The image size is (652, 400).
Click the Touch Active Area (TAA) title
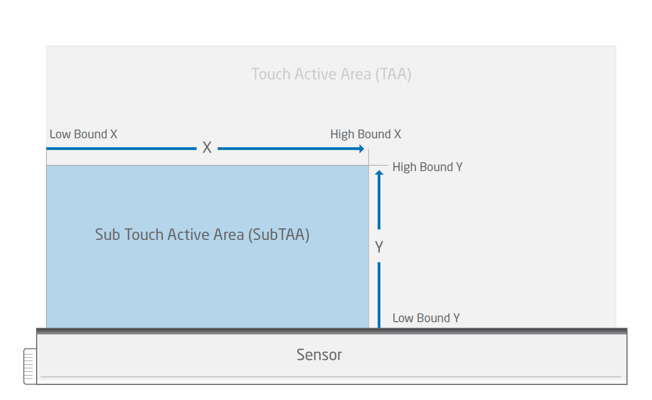tap(331, 74)
